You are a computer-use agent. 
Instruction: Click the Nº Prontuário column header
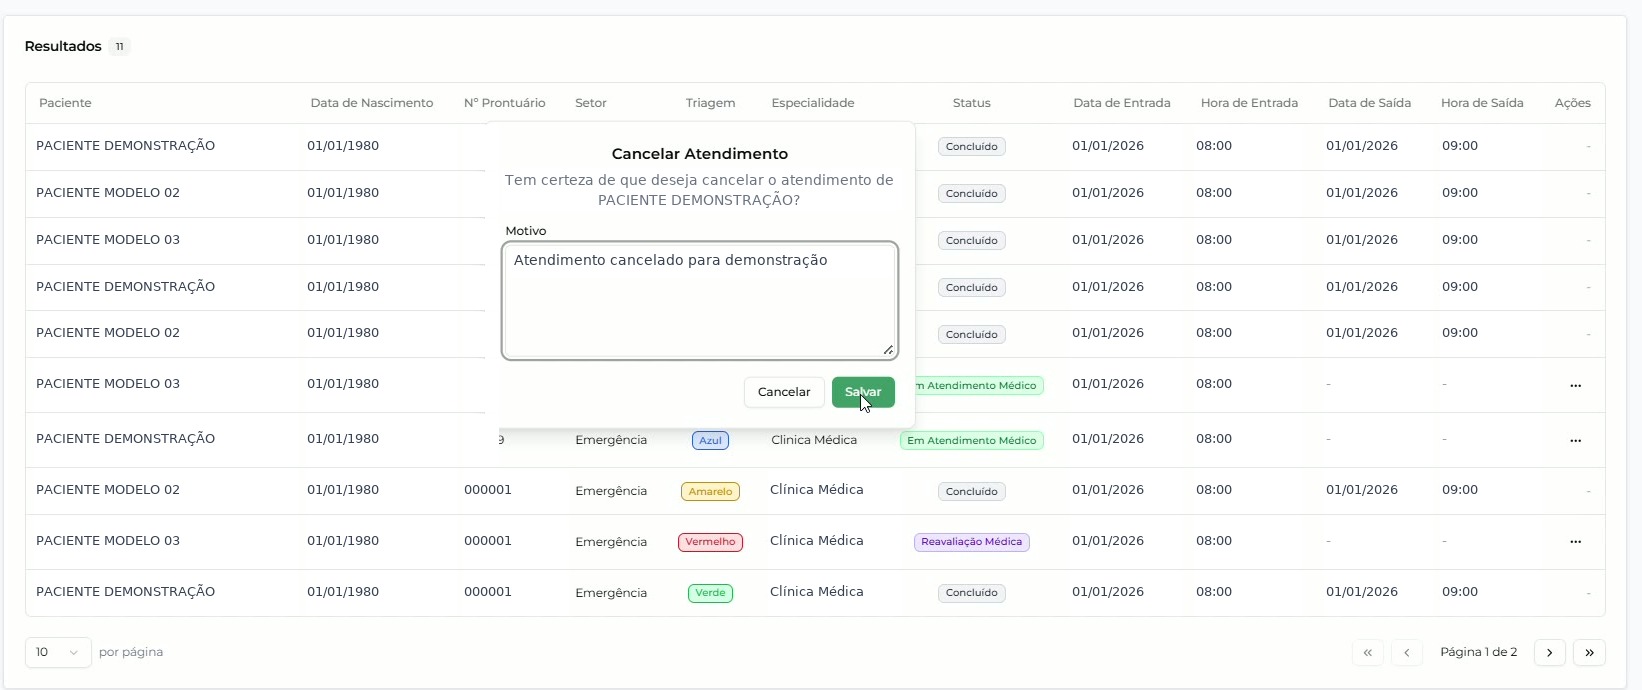[505, 103]
